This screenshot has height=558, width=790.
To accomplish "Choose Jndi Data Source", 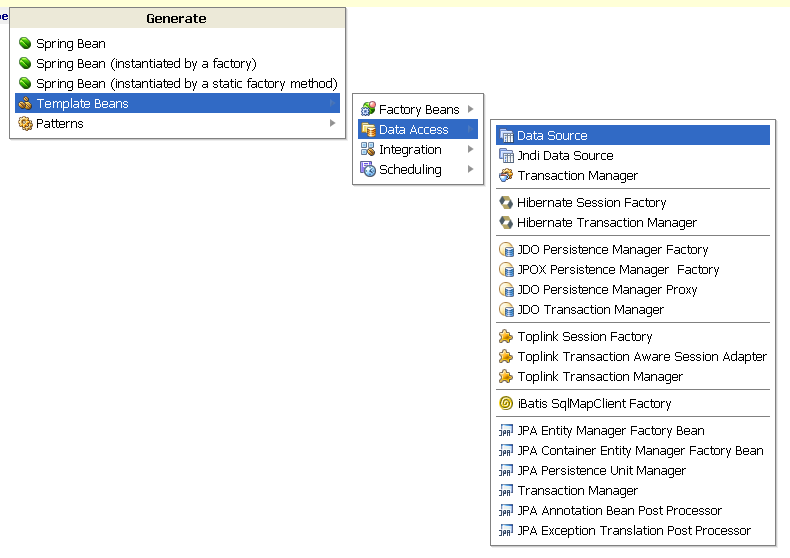I will (565, 156).
